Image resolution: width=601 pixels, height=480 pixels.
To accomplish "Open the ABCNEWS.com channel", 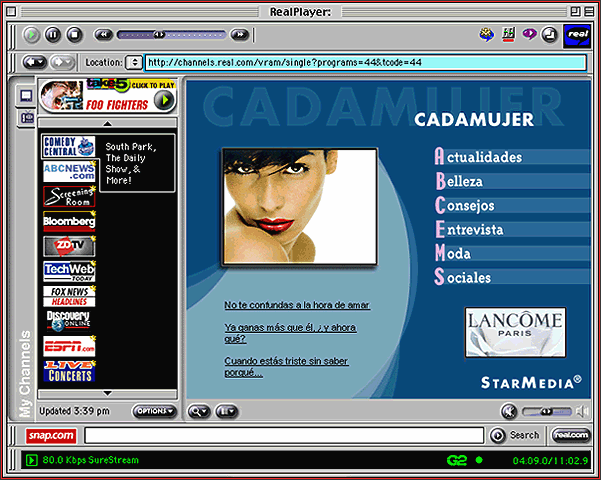I will (x=69, y=171).
